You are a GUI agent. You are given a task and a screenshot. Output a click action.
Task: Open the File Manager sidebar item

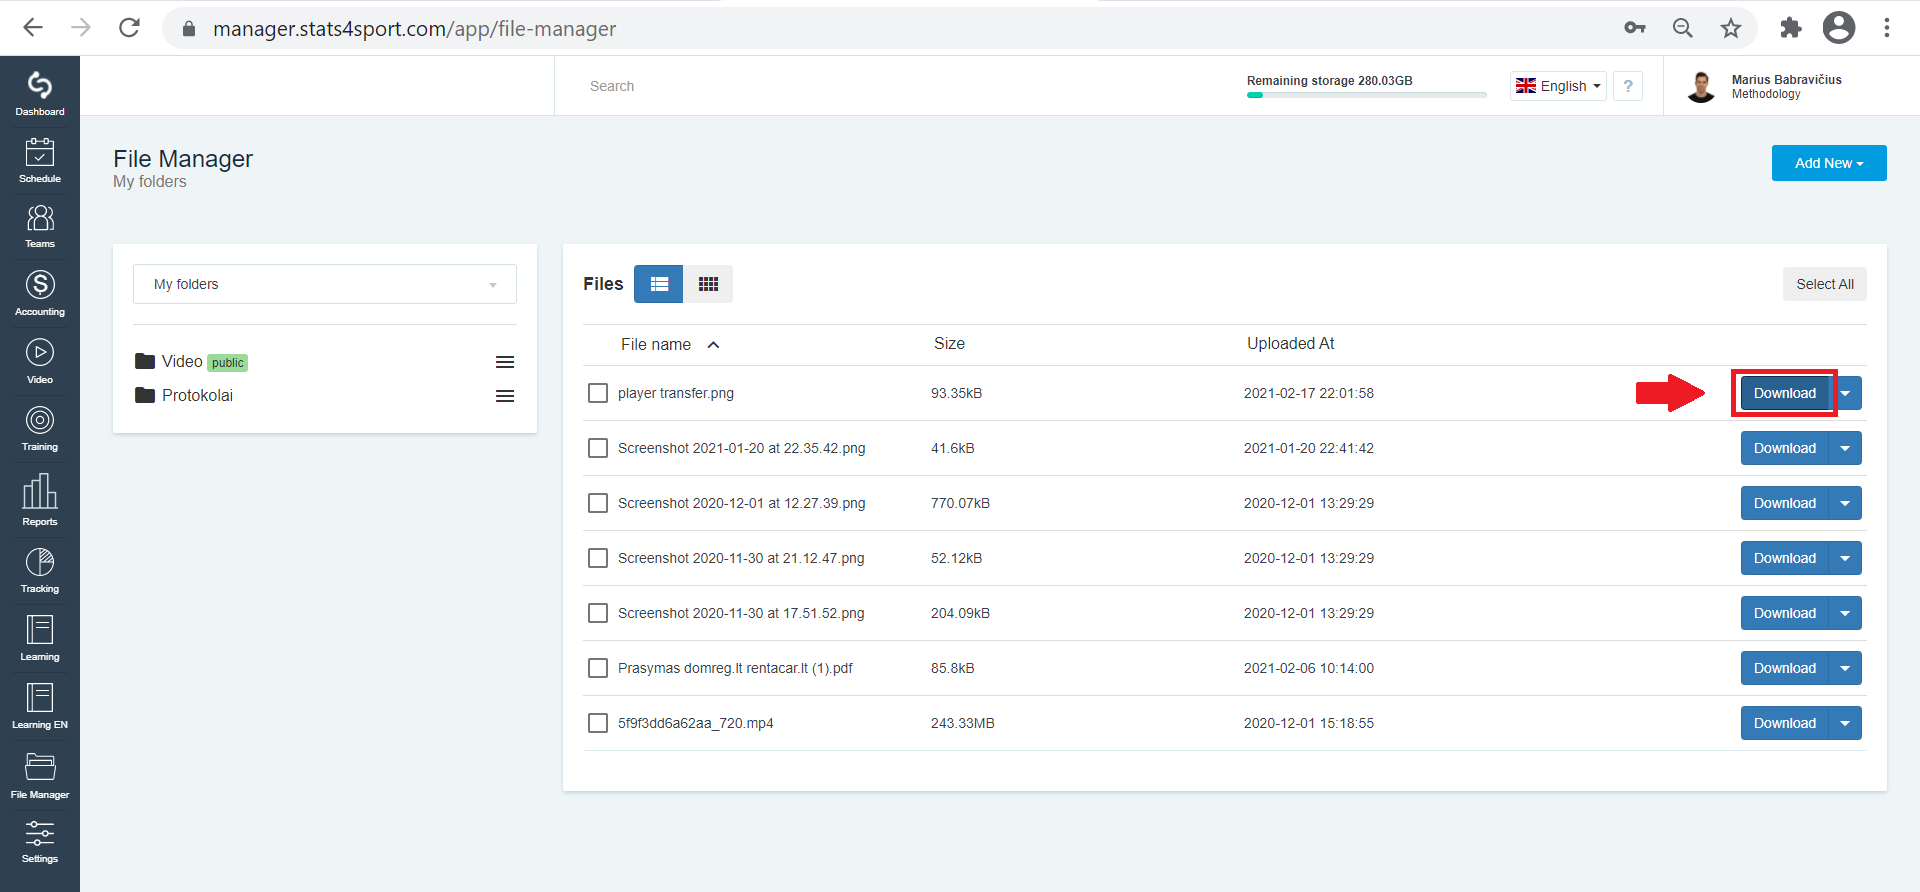pos(40,776)
